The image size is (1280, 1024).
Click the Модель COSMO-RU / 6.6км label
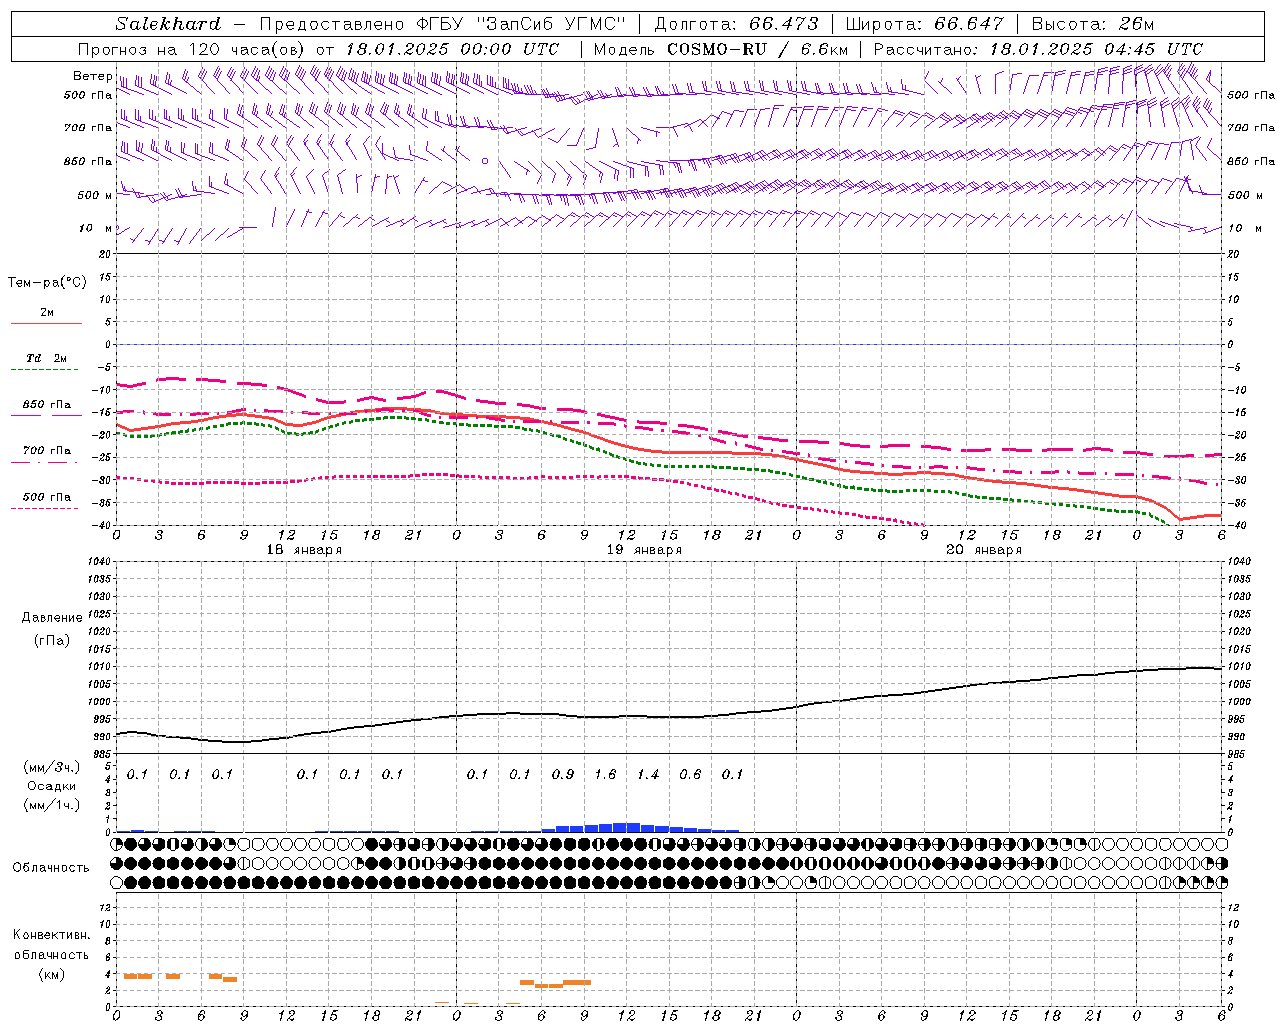(x=720, y=49)
